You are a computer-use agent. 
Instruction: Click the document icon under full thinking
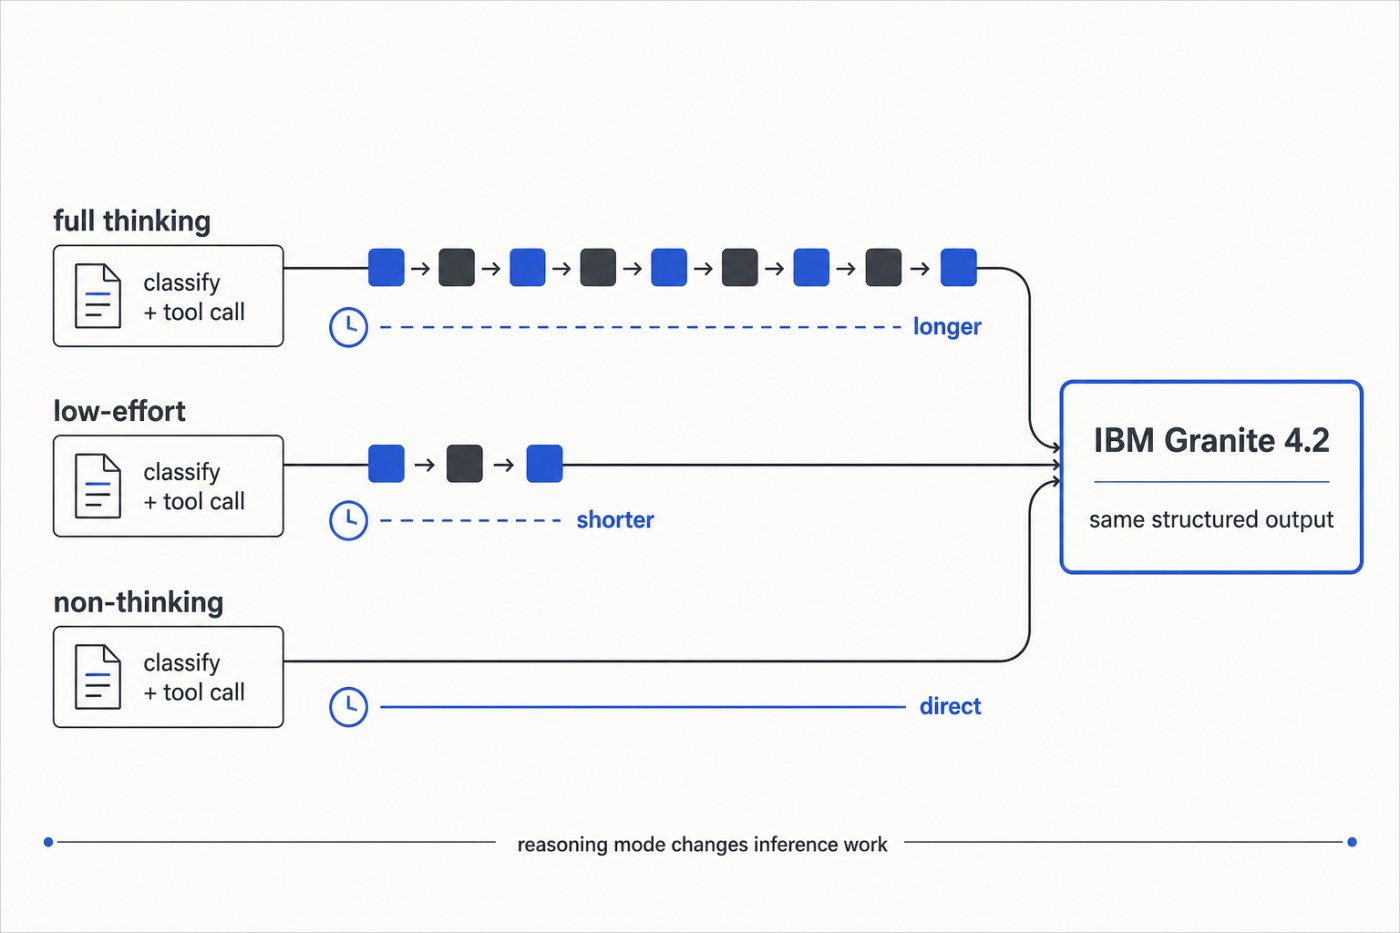(98, 296)
